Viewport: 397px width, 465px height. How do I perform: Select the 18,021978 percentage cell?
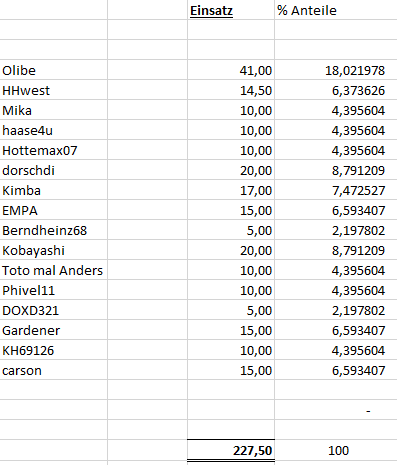coord(336,70)
